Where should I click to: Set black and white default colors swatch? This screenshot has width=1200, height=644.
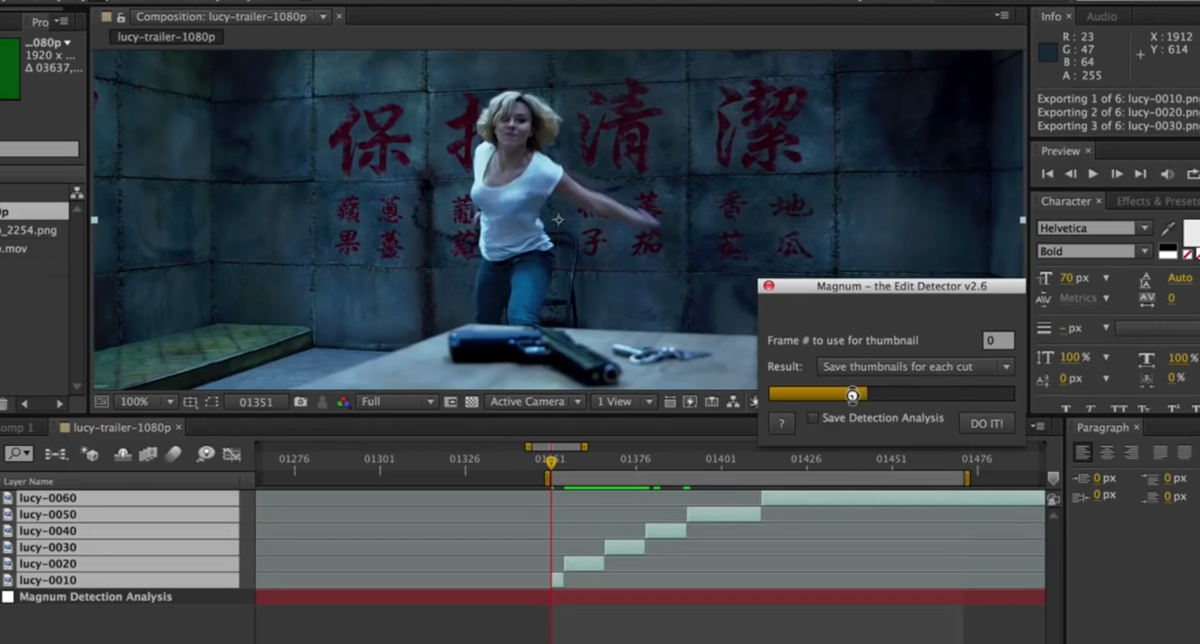(1168, 251)
